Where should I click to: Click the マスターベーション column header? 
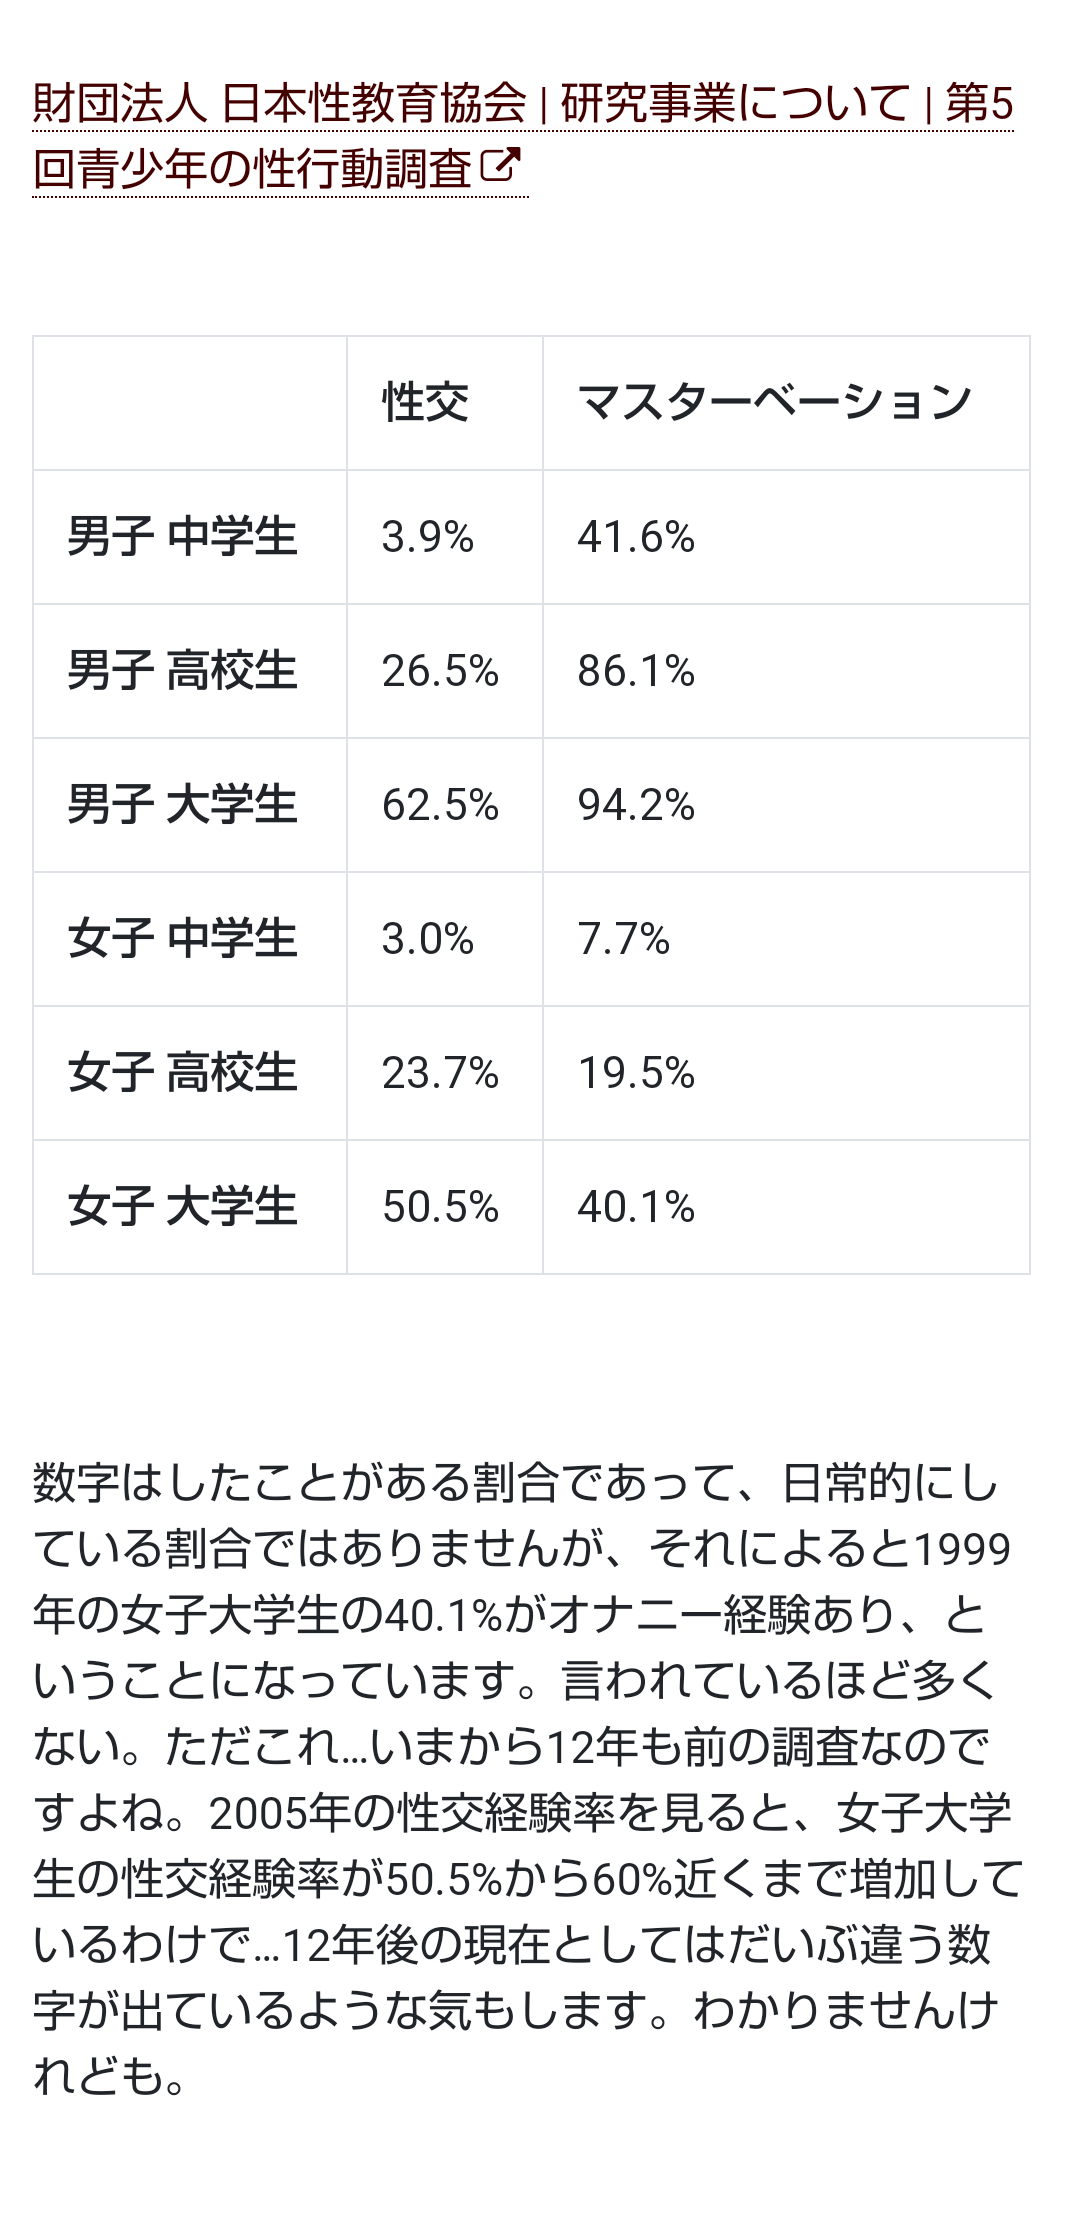(786, 403)
